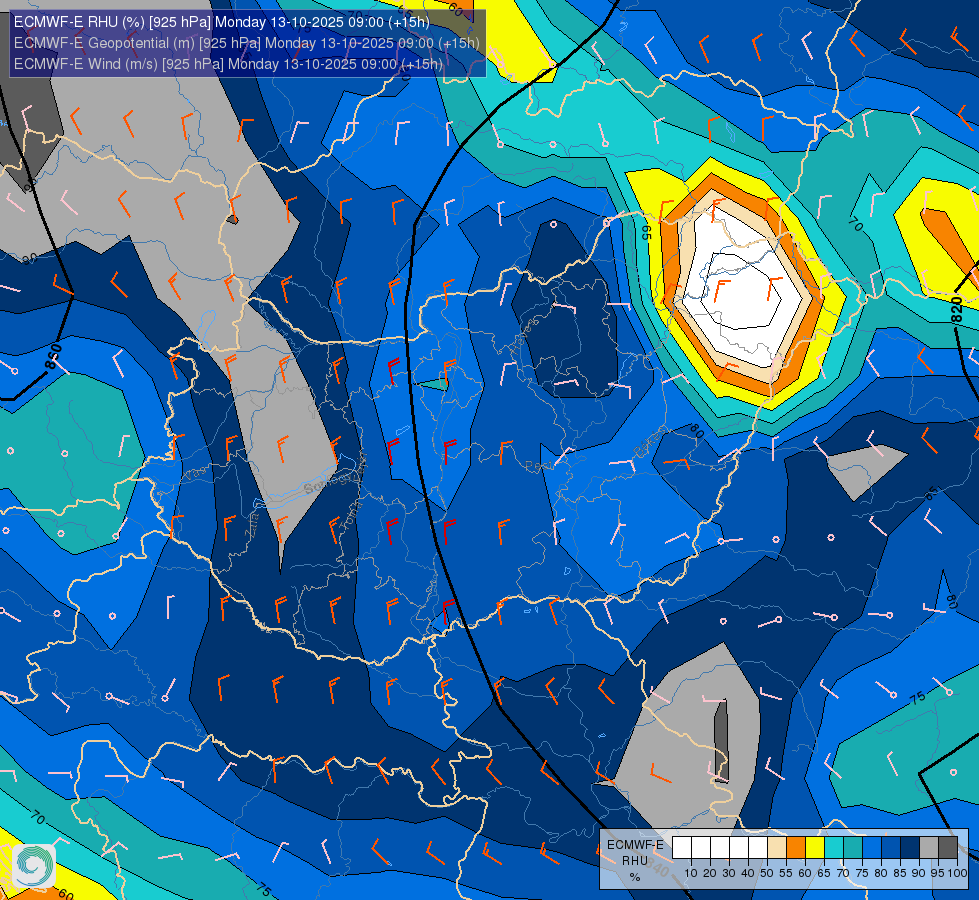The width and height of the screenshot is (979, 900).
Task: Select the ECMWF-E Geopotential (m) title line
Action: (247, 43)
